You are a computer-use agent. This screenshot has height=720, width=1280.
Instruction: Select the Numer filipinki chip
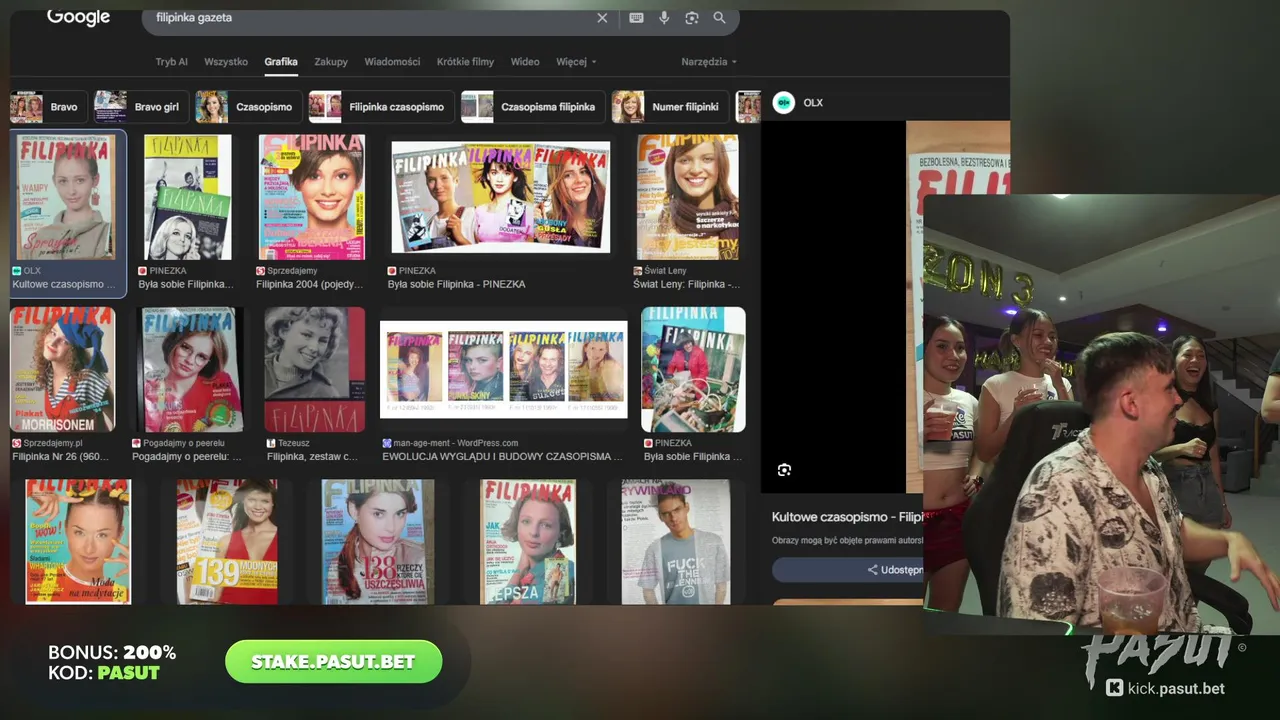[x=670, y=107]
